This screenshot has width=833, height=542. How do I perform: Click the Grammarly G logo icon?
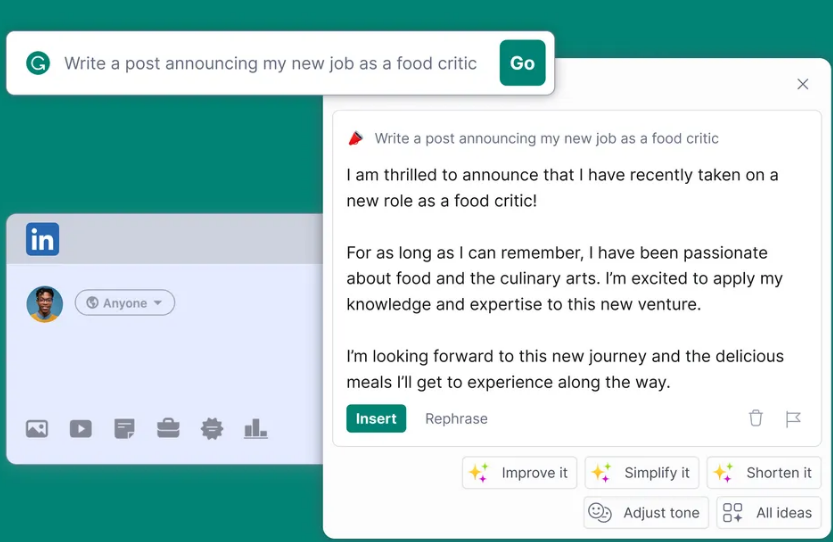pos(38,63)
